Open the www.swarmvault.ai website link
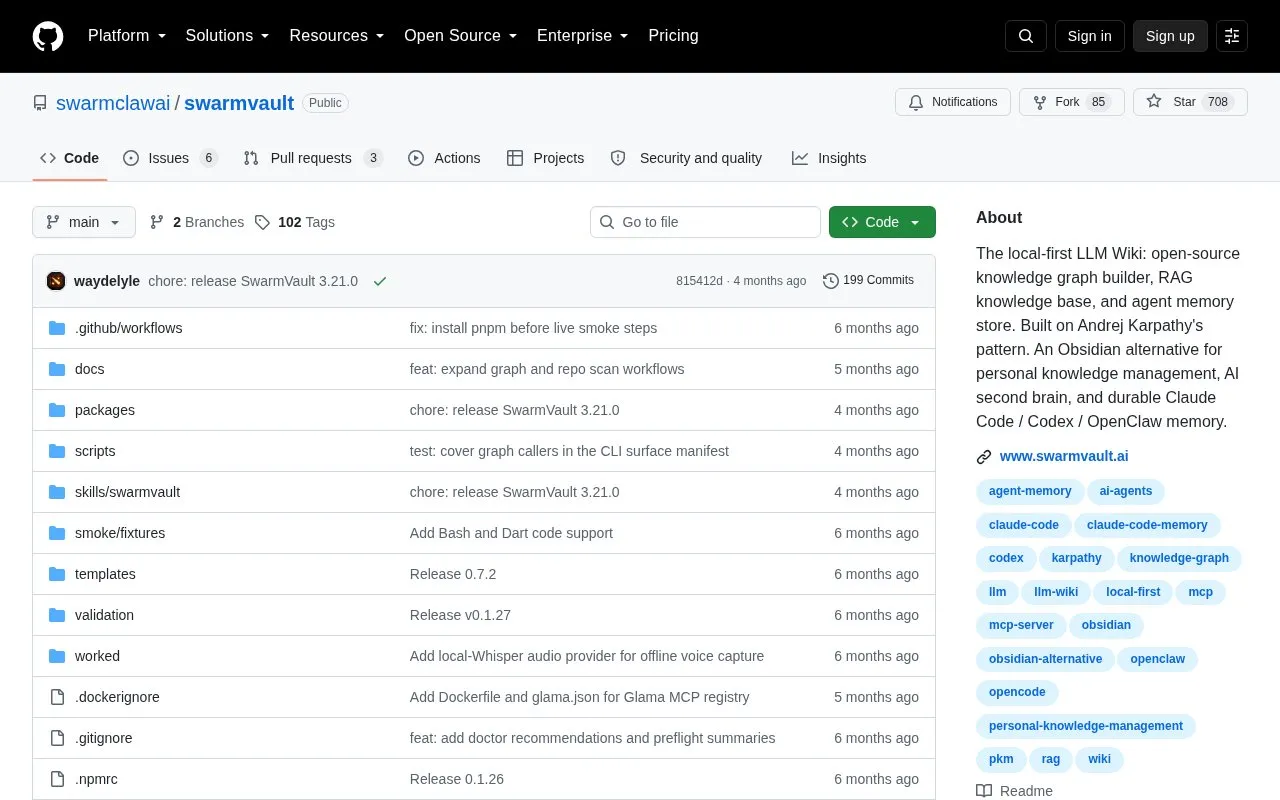Image resolution: width=1280 pixels, height=800 pixels. (1064, 456)
